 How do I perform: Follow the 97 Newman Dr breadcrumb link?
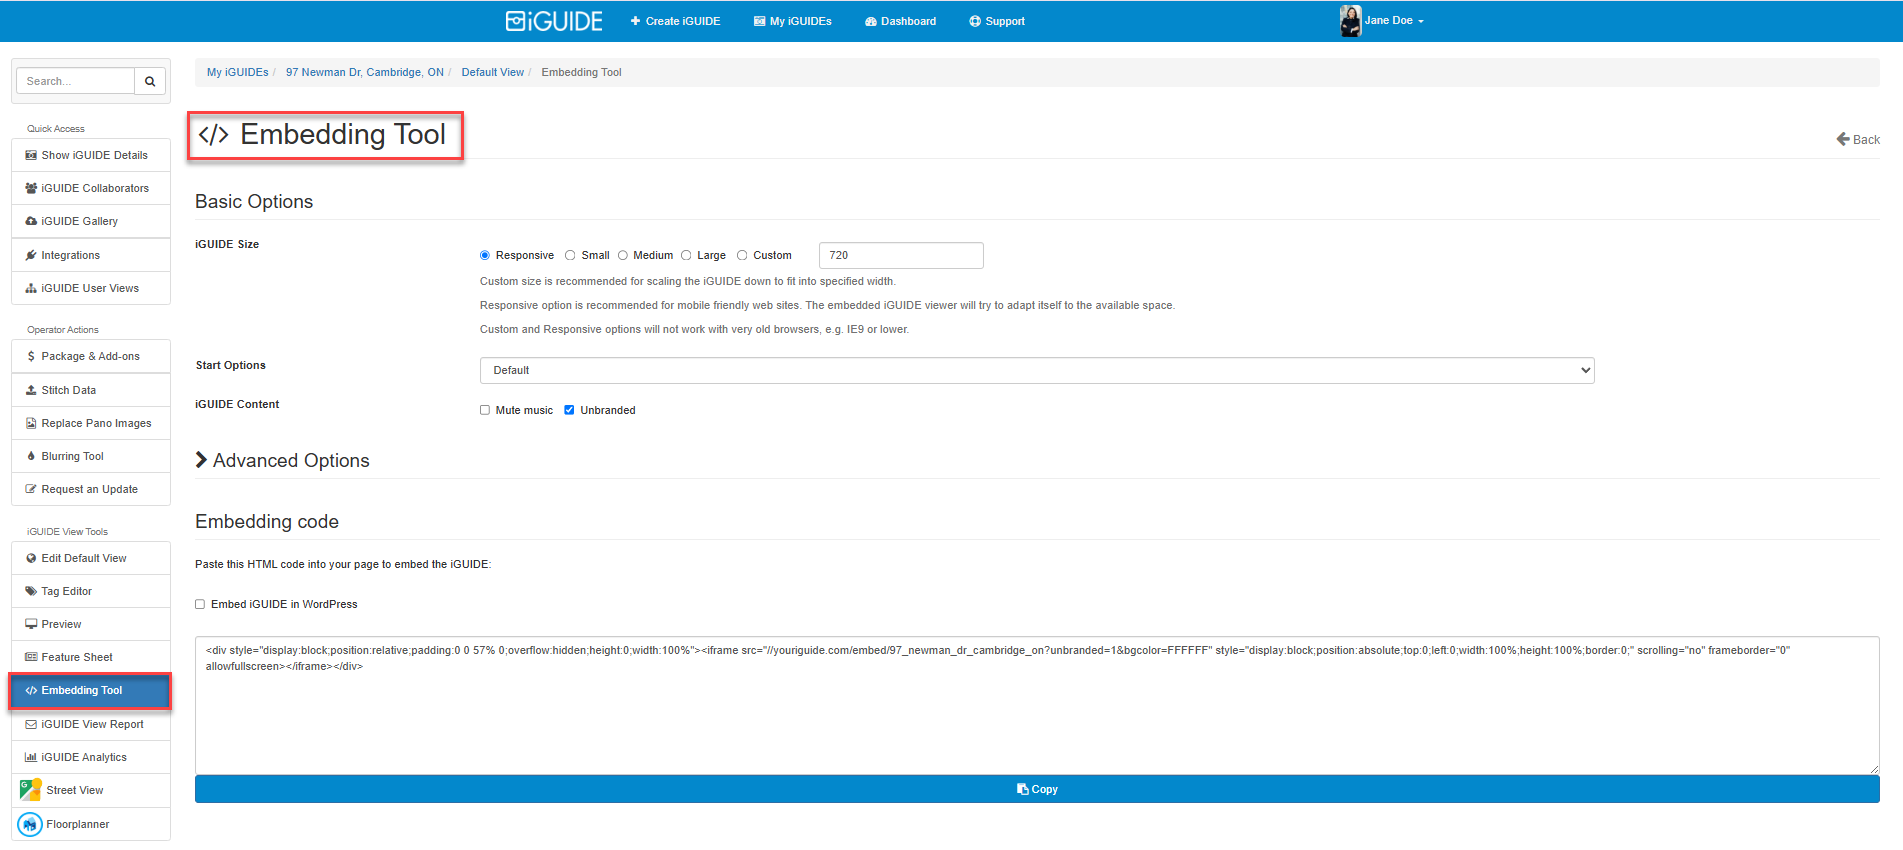365,72
